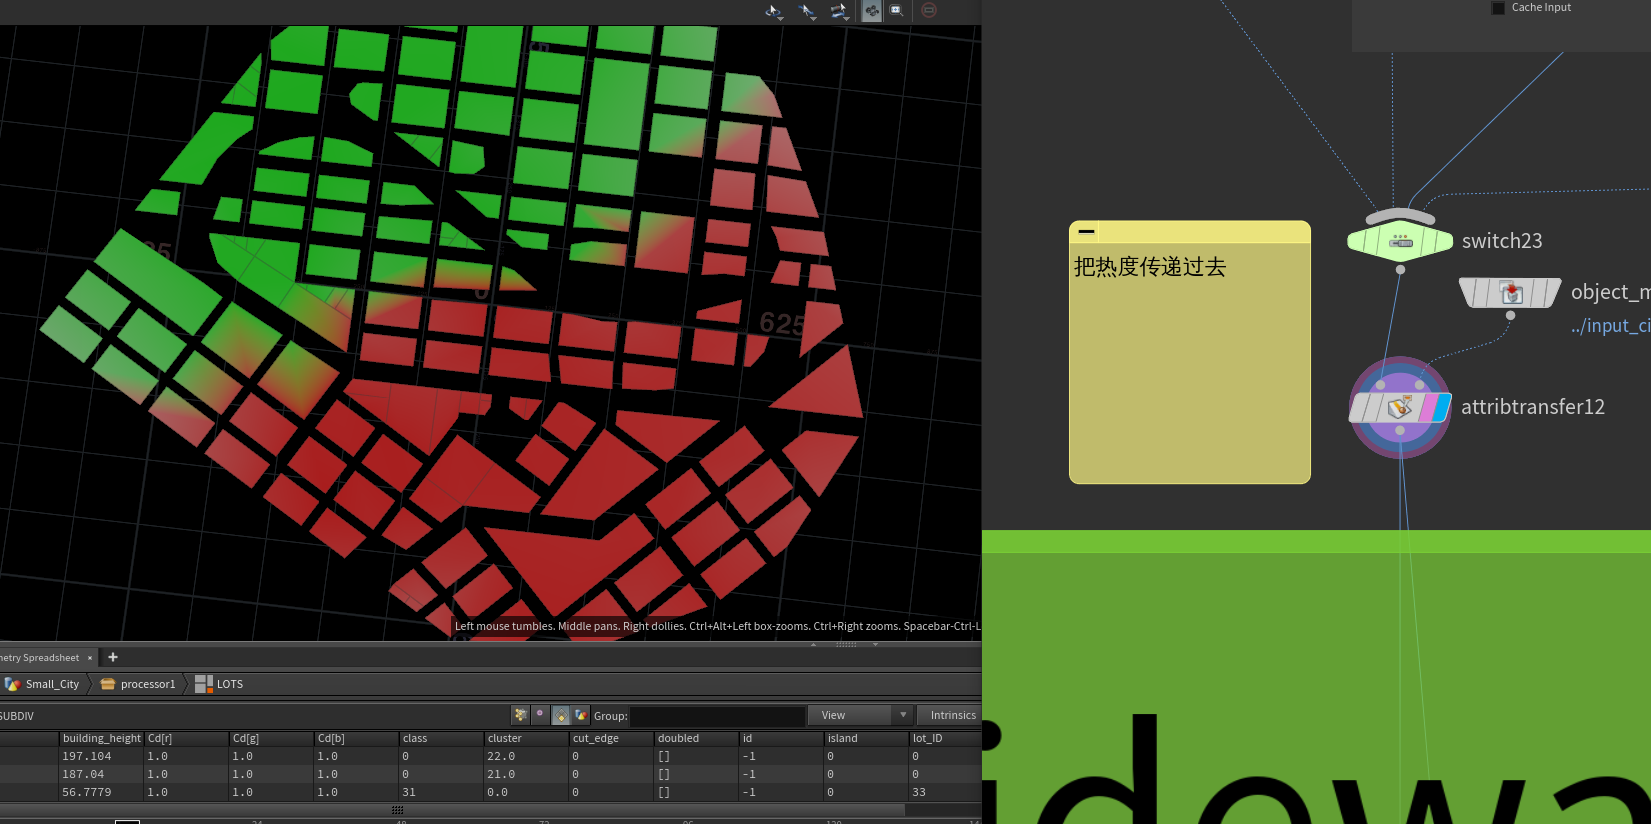Open the first viewport tool dropdown arrow
Image resolution: width=1651 pixels, height=824 pixels.
780,17
